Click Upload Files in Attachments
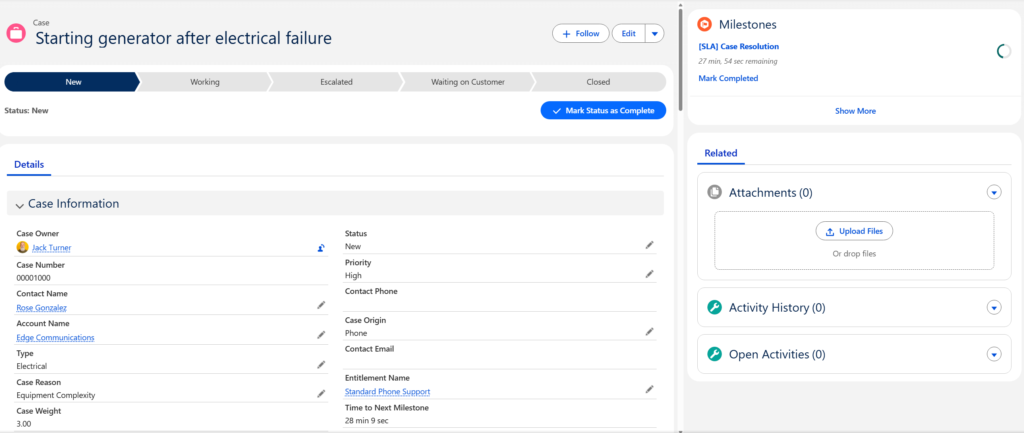 [x=854, y=231]
